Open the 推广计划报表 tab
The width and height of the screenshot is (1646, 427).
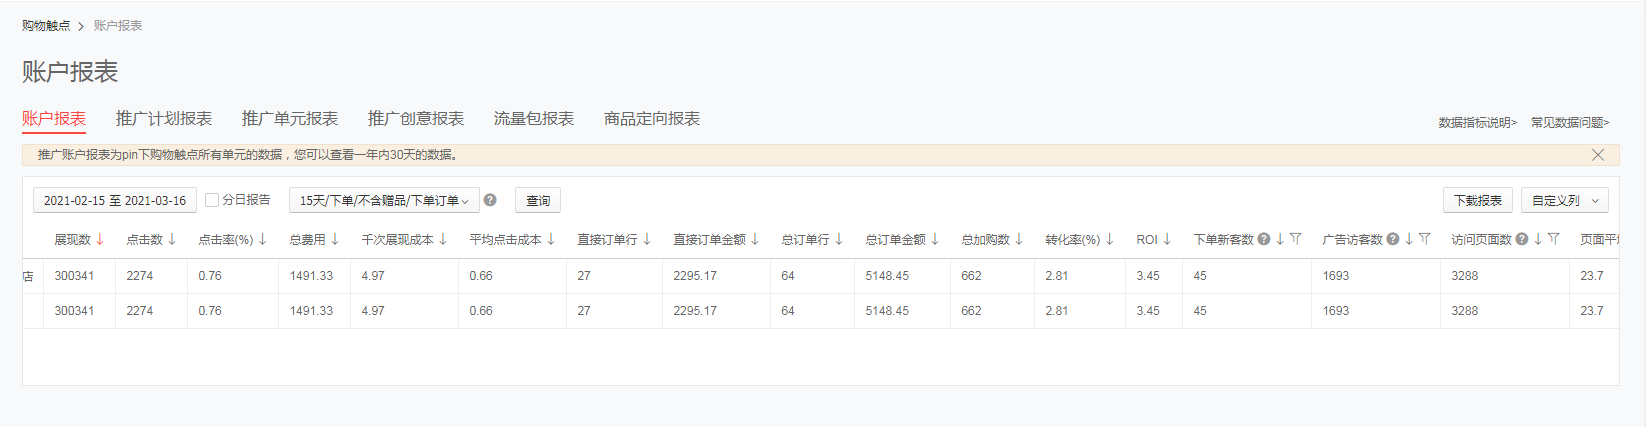click(x=164, y=119)
